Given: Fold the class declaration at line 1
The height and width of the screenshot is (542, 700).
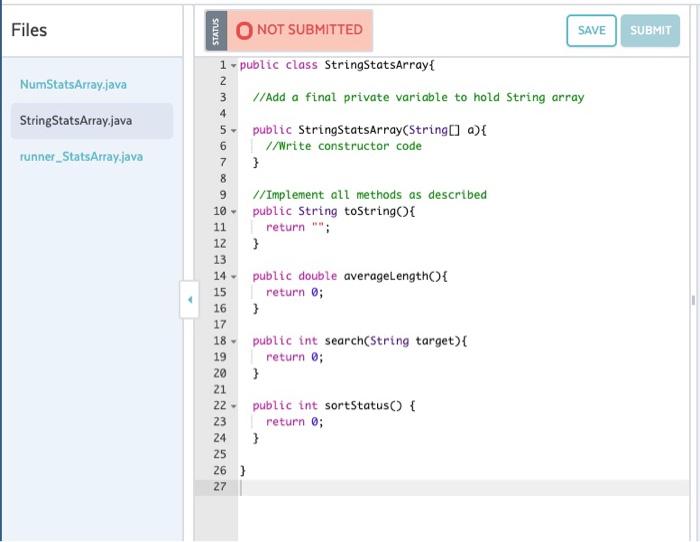Looking at the screenshot, I should tap(233, 66).
